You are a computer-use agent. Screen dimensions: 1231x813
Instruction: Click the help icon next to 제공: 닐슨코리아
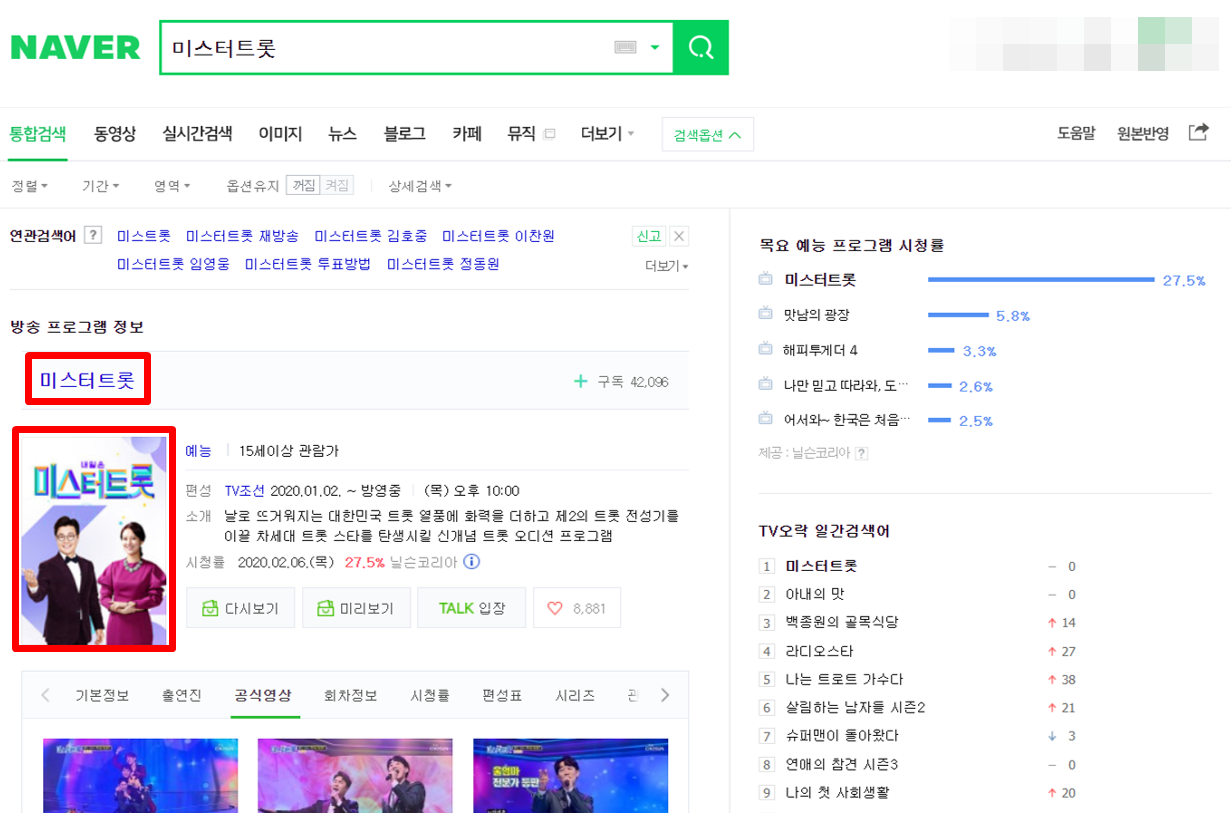click(861, 453)
